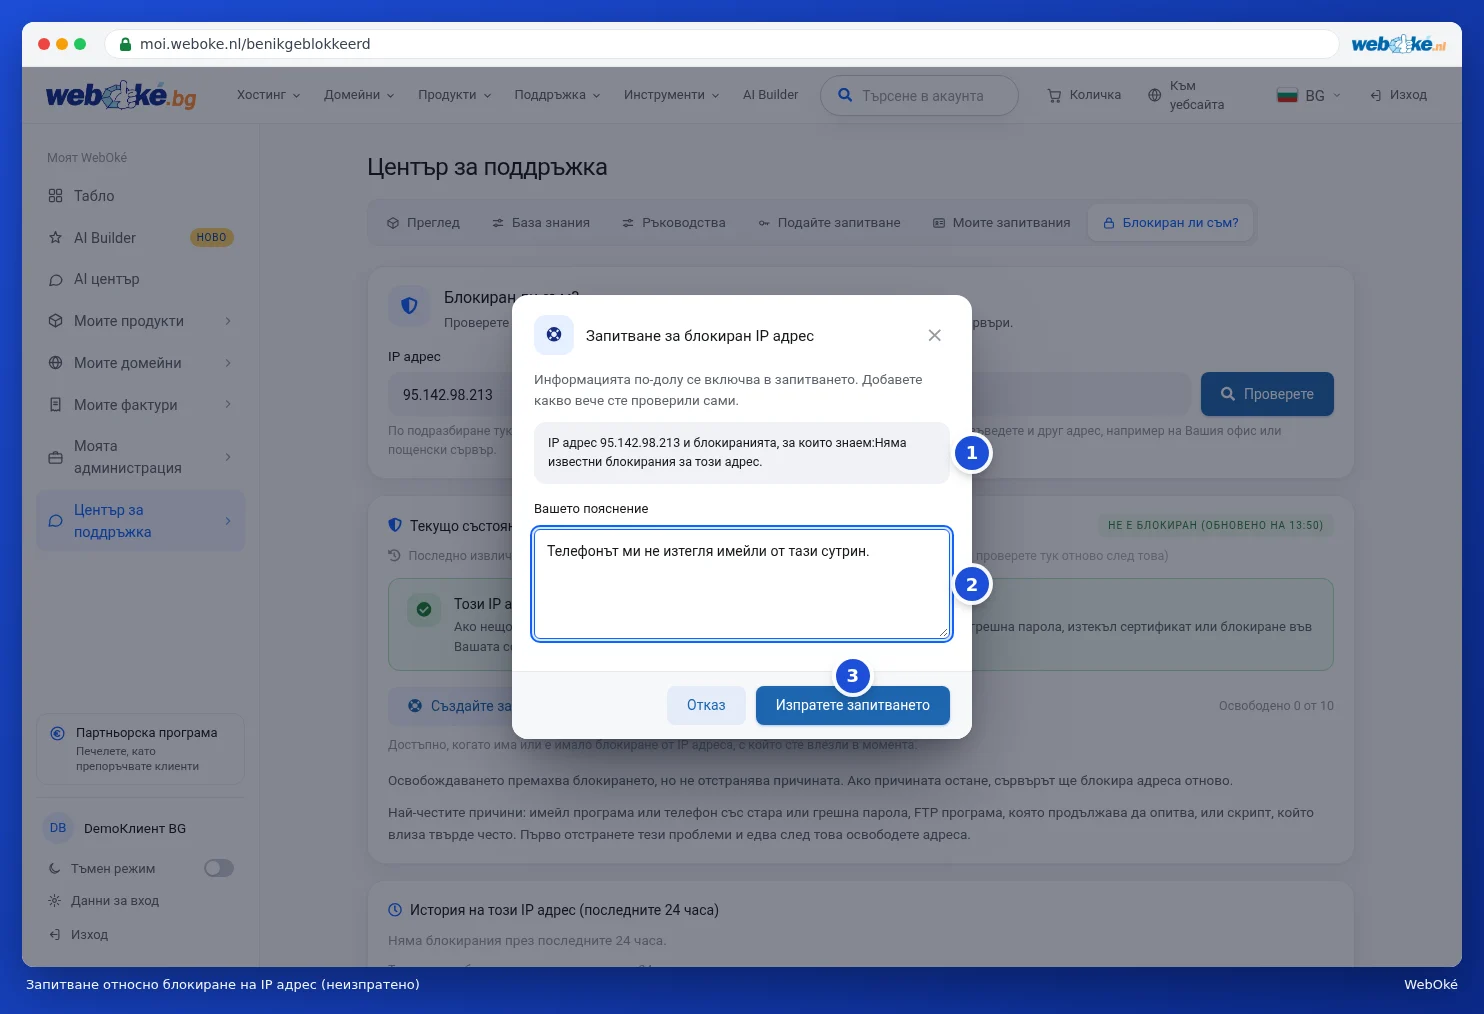Expand the Моите домейни sidebar chevron
1484x1014 pixels.
pyautogui.click(x=228, y=363)
